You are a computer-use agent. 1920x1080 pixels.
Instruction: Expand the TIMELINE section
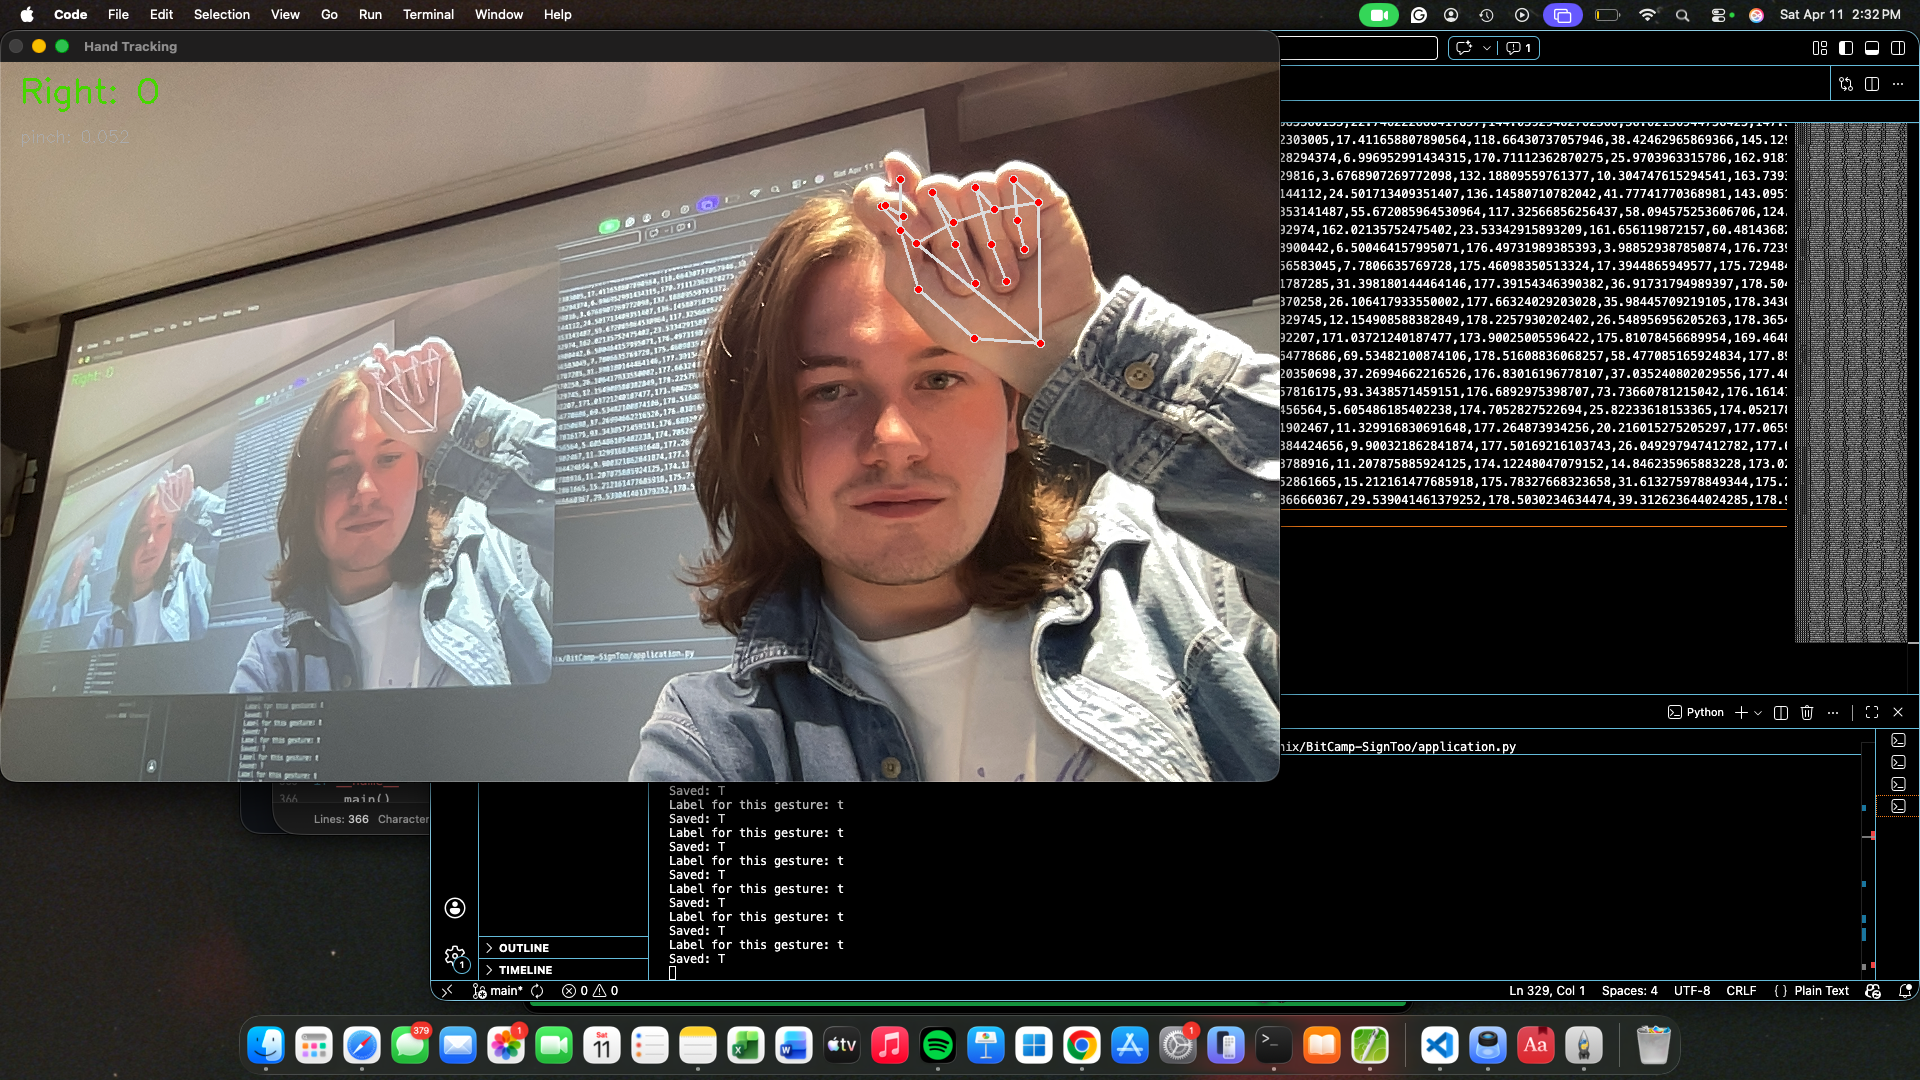[525, 970]
